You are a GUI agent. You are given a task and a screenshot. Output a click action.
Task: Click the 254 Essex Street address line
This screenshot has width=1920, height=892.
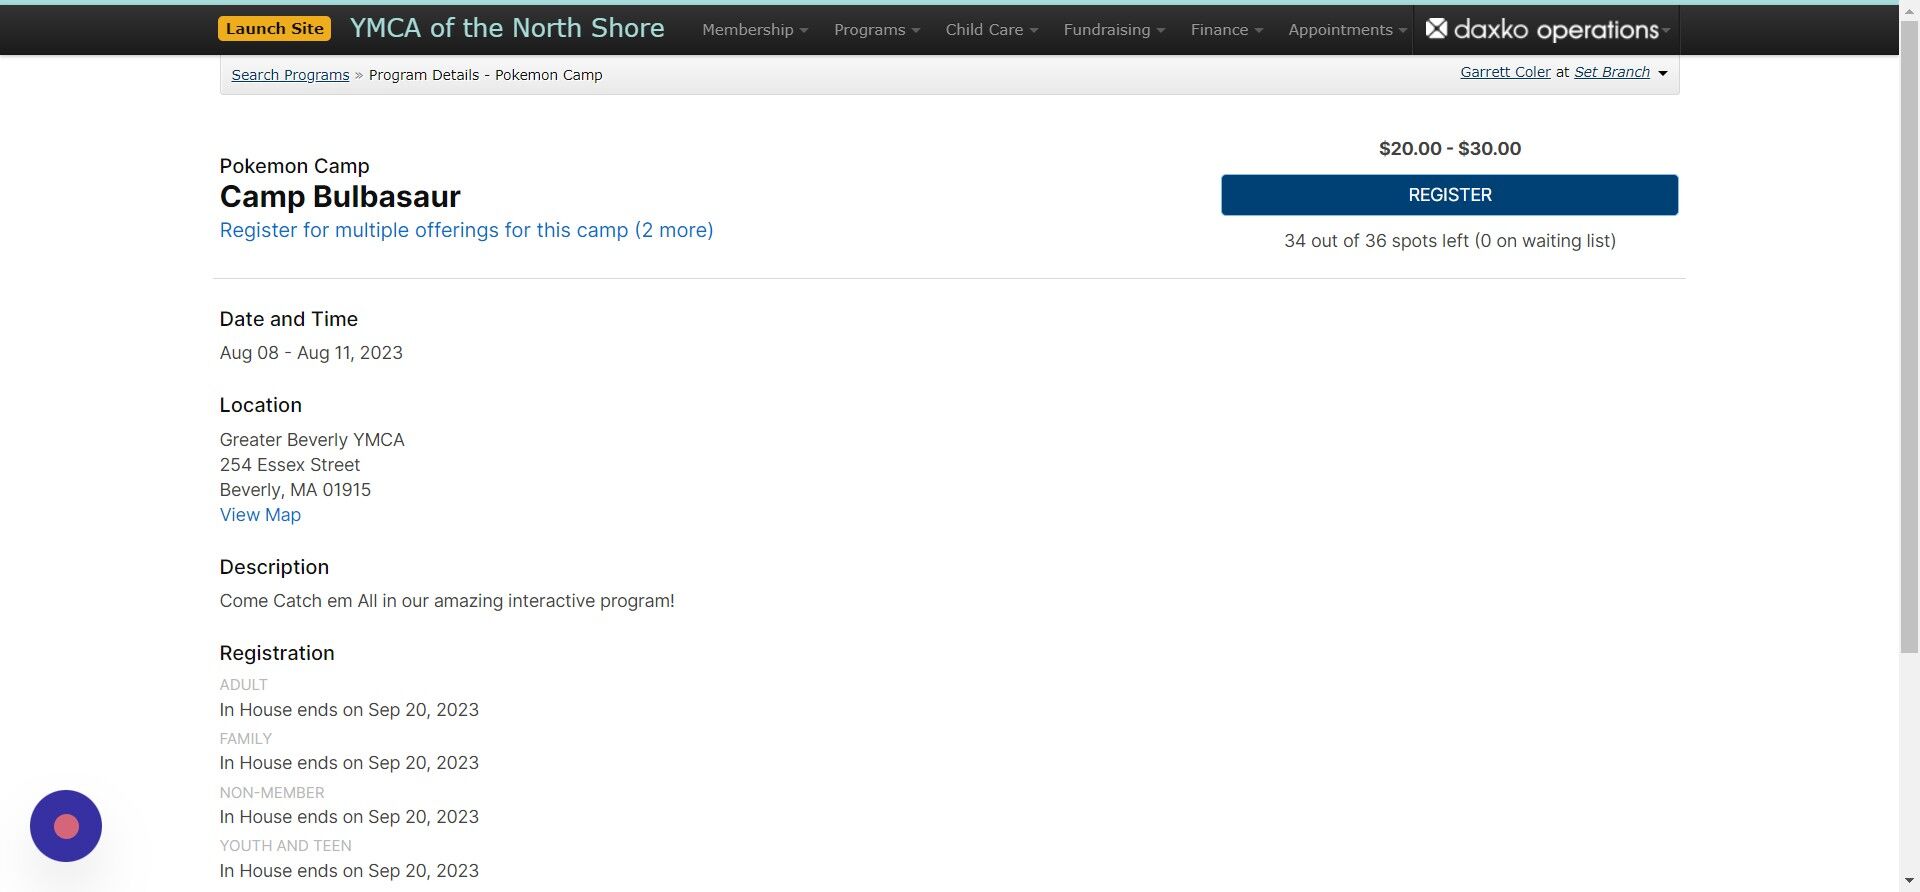pyautogui.click(x=290, y=465)
